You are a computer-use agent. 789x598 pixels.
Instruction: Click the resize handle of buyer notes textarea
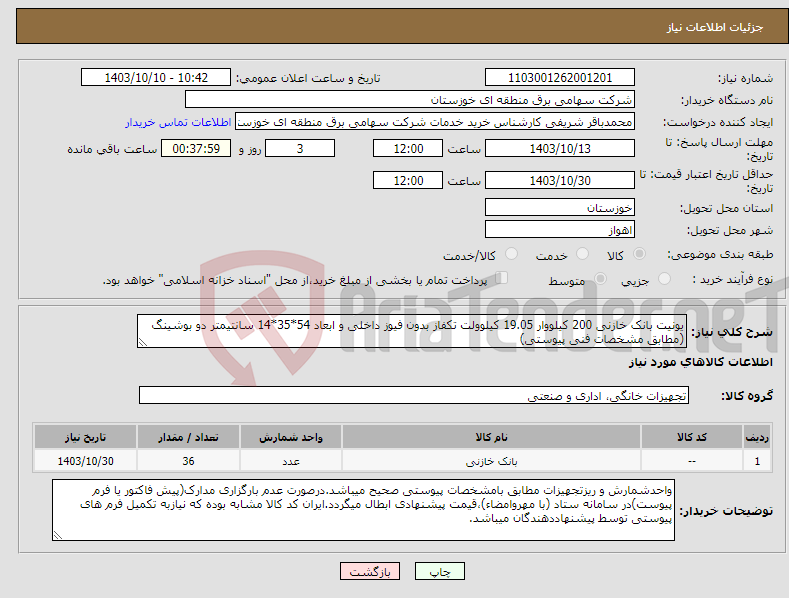pos(58,536)
